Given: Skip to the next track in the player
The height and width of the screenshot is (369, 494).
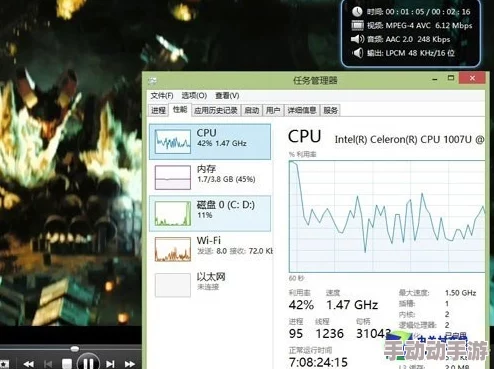Looking at the screenshot, I should [x=110, y=364].
